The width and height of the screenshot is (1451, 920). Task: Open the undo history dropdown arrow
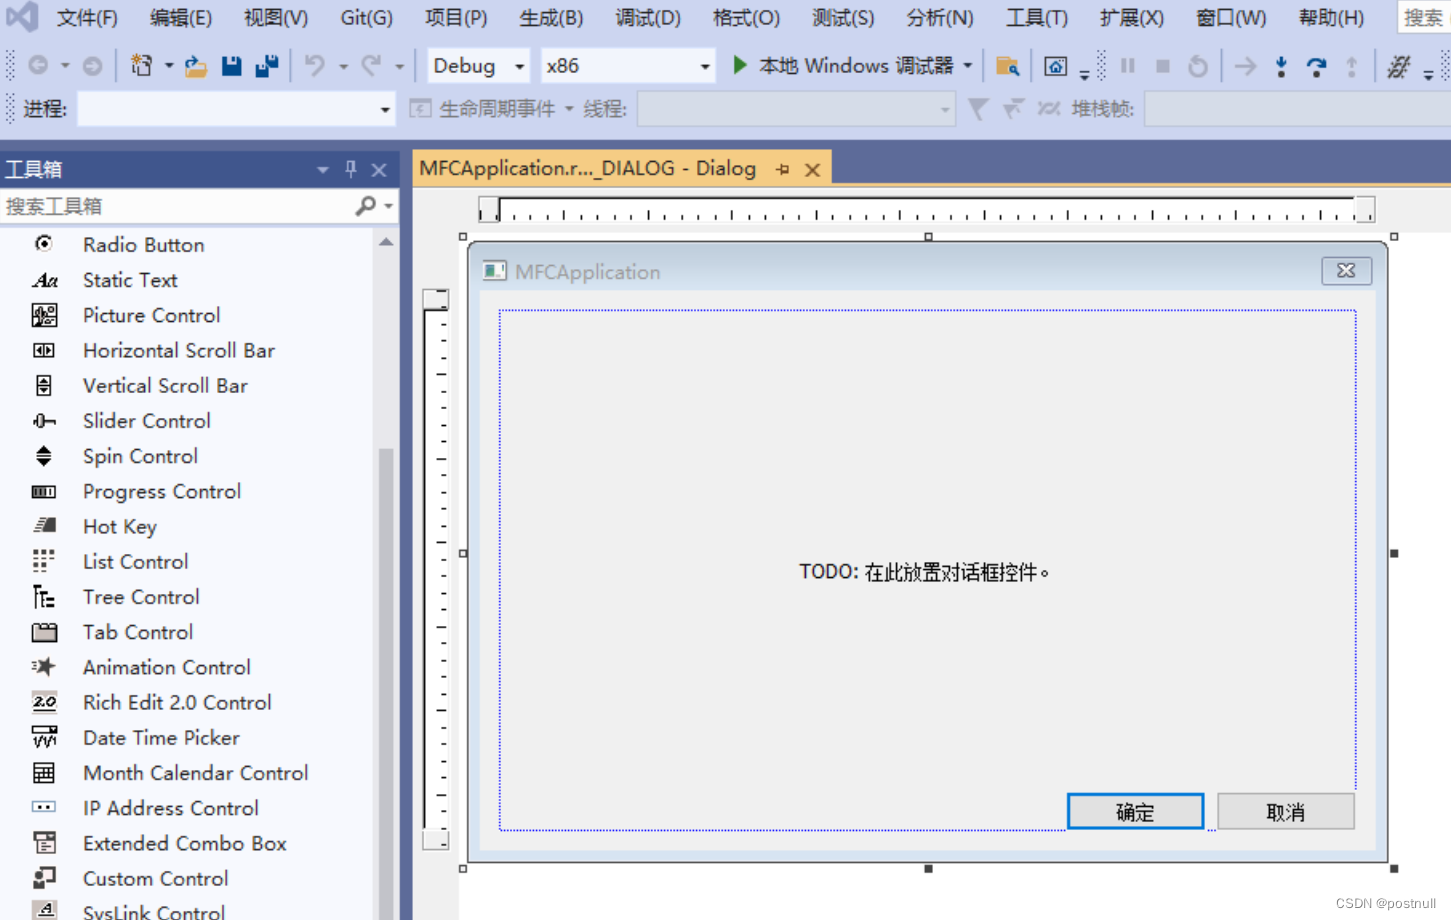point(343,66)
